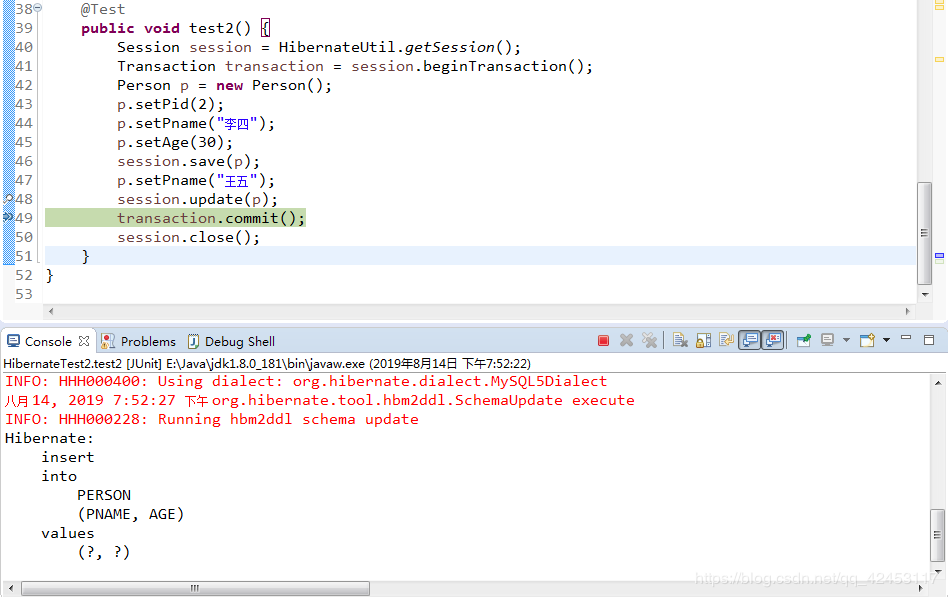The height and width of the screenshot is (597, 948).
Task: Switch to the Problems tab
Action: [x=138, y=341]
